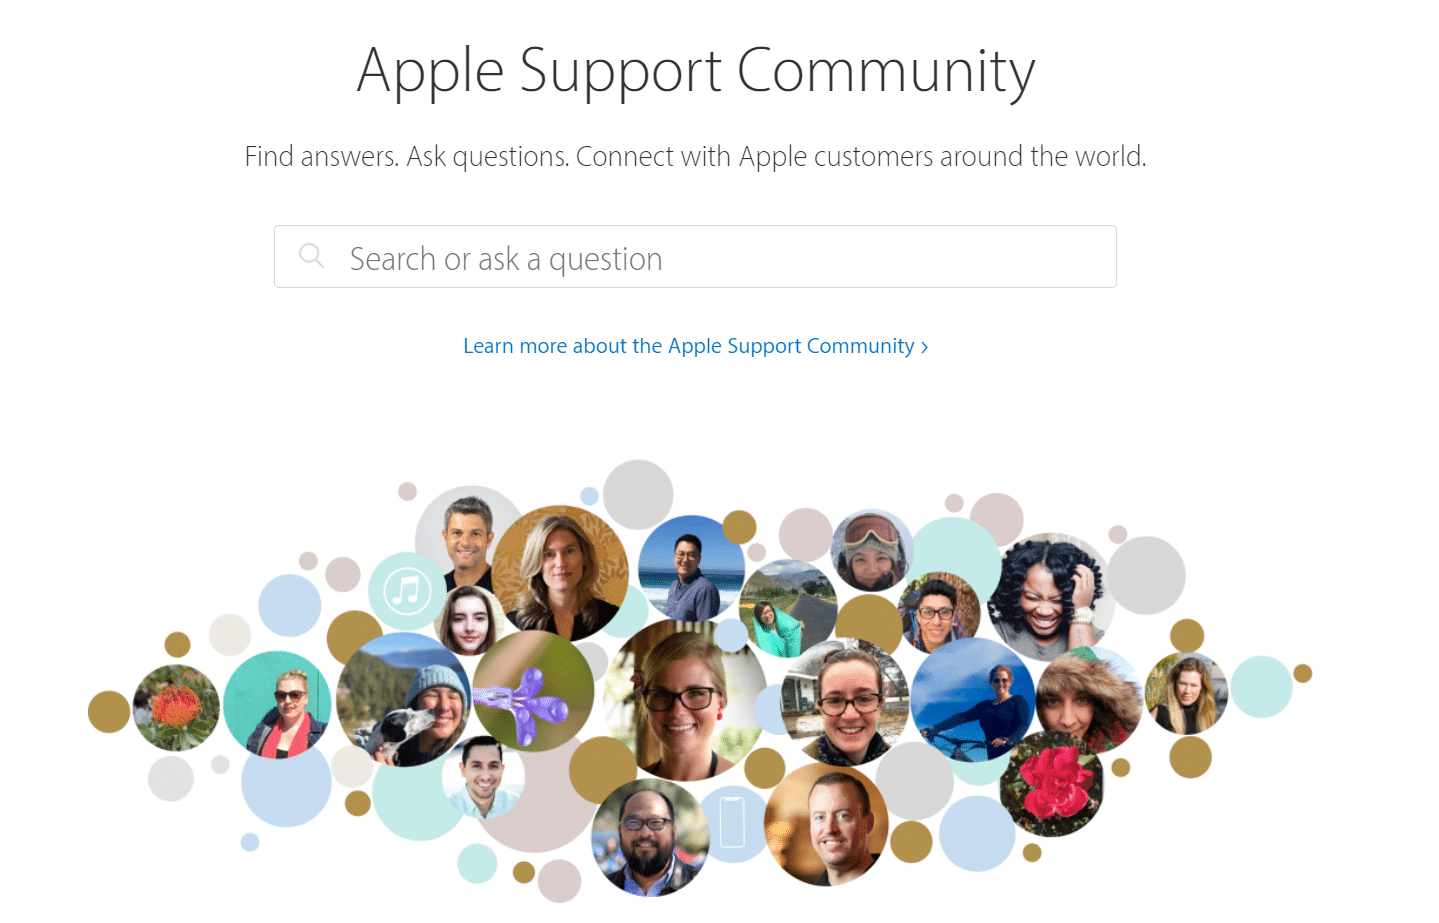Select the purple iris flower photo
Image resolution: width=1439 pixels, height=923 pixels.
(533, 691)
